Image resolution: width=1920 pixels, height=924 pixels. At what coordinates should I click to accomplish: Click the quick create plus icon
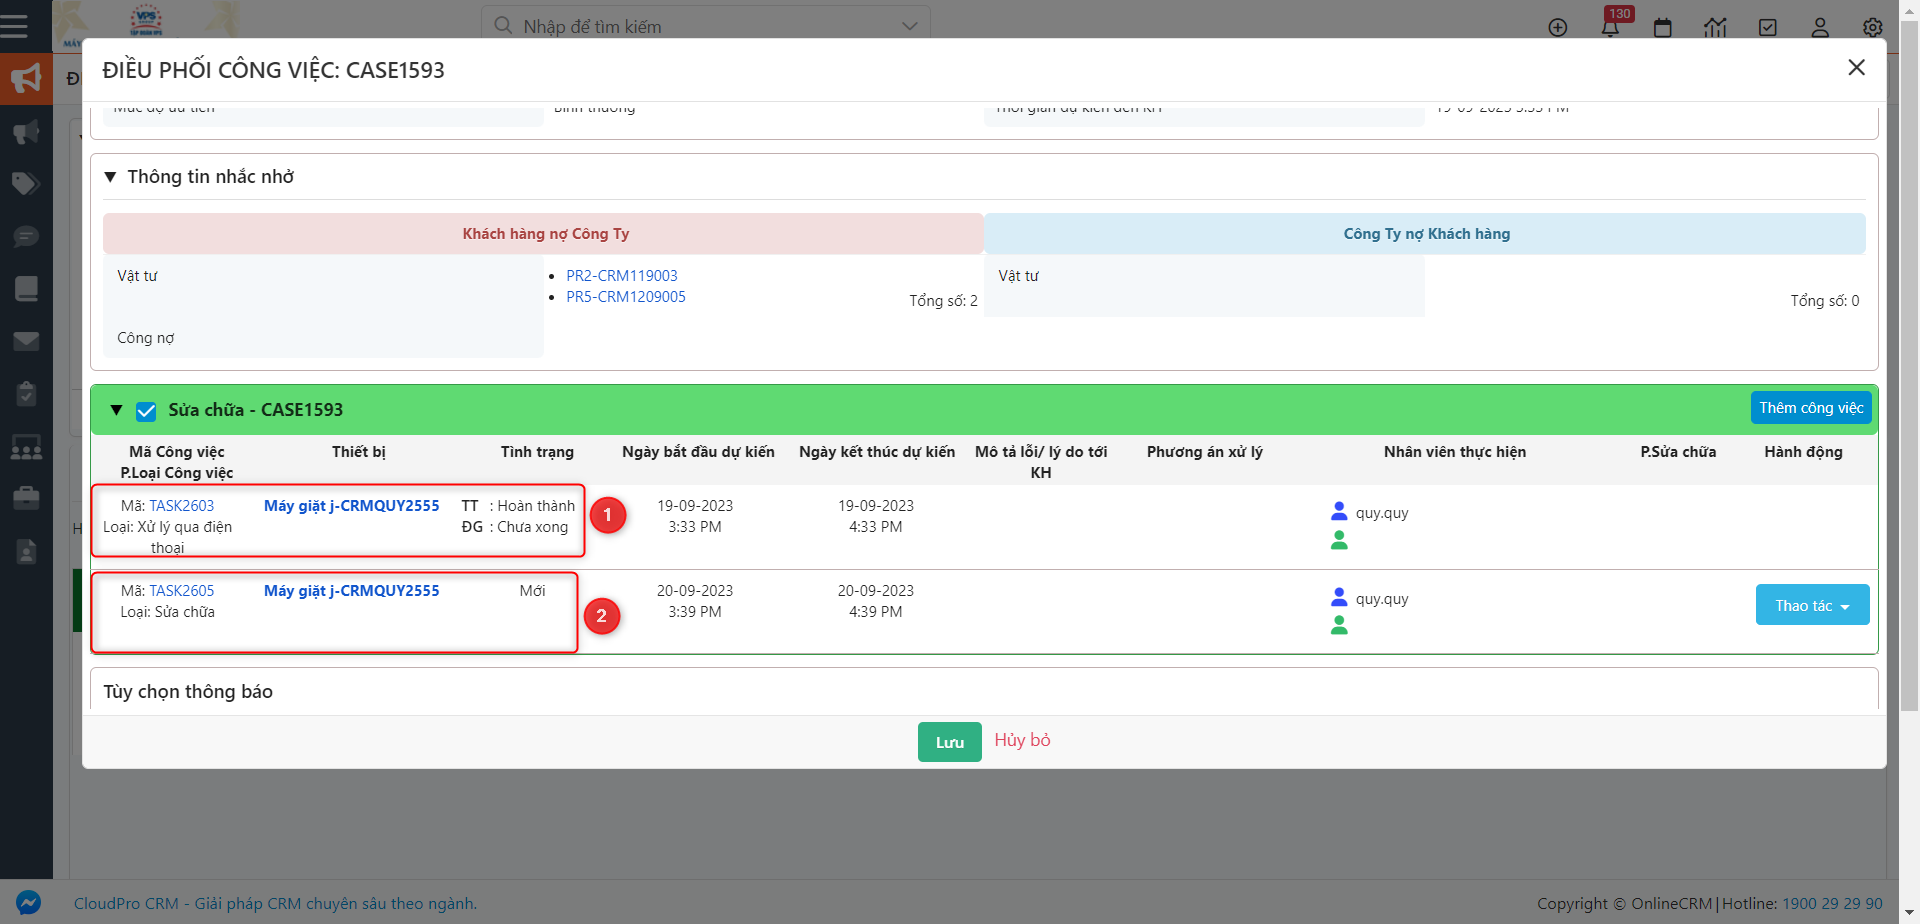tap(1558, 27)
